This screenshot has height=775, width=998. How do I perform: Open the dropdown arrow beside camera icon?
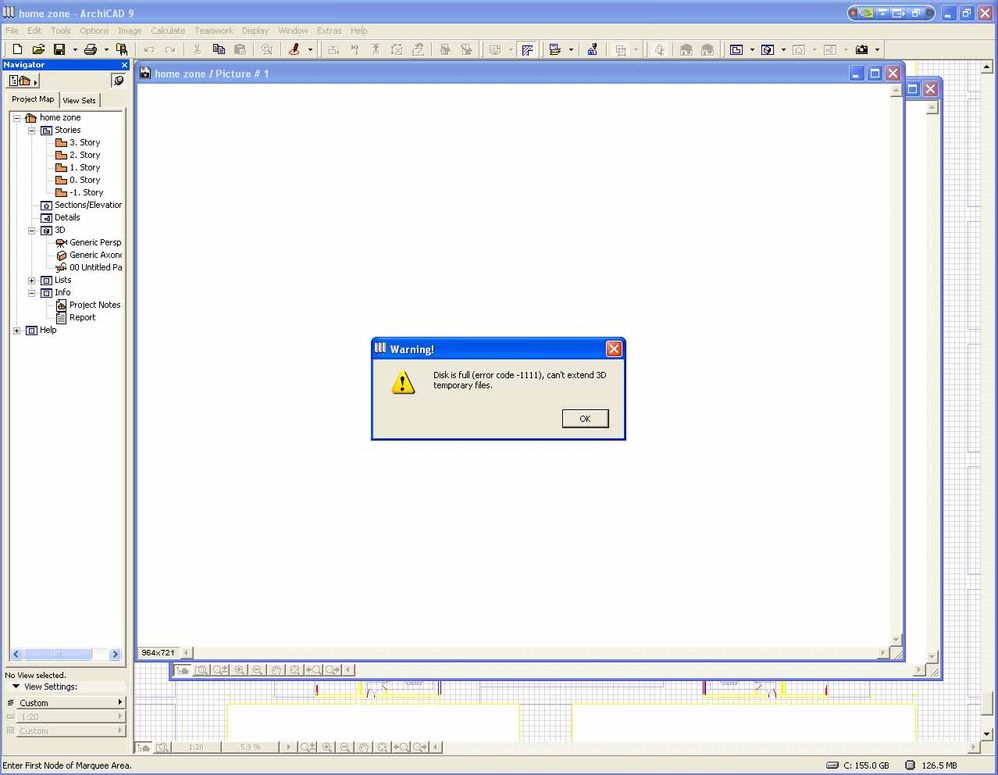coord(877,50)
